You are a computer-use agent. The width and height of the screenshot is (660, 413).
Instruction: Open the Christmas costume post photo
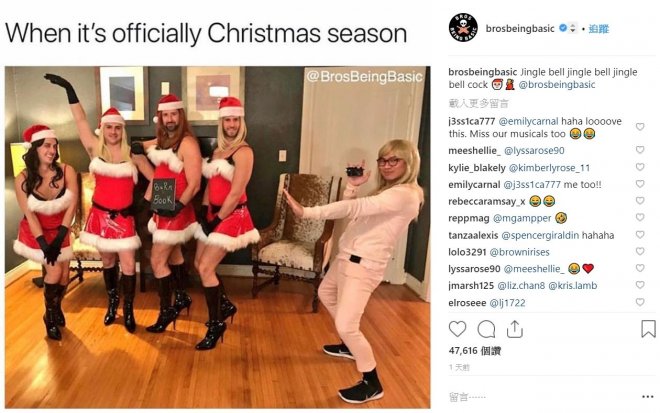coord(218,237)
